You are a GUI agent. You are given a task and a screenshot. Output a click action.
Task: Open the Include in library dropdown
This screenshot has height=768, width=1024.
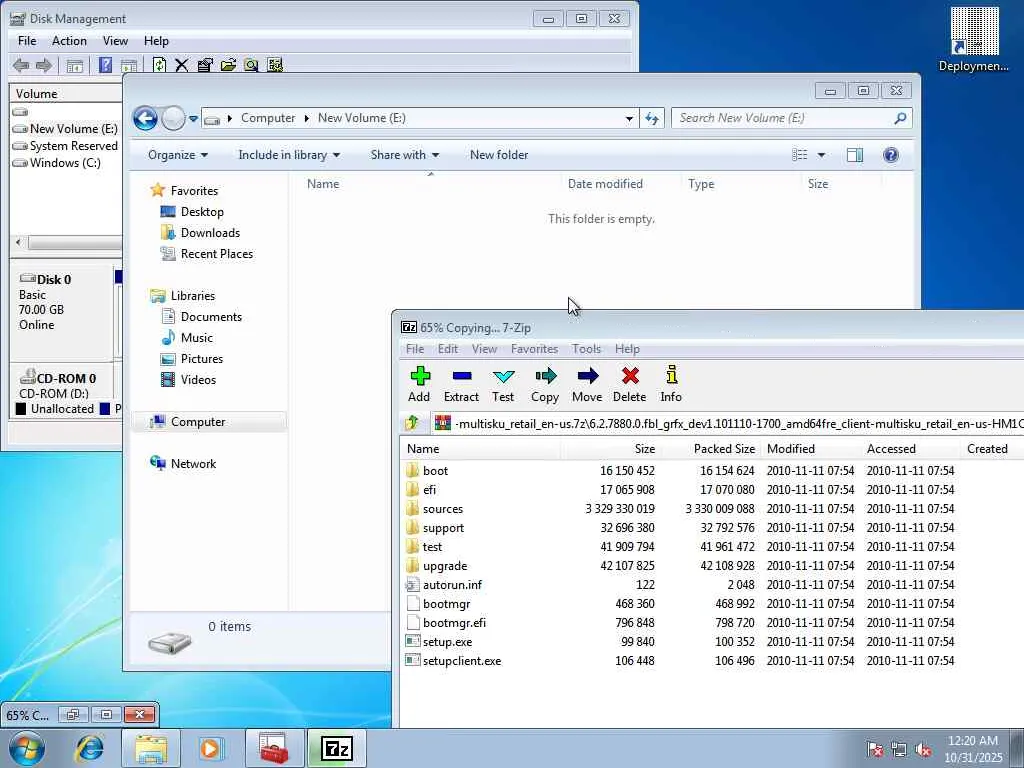[x=289, y=155]
